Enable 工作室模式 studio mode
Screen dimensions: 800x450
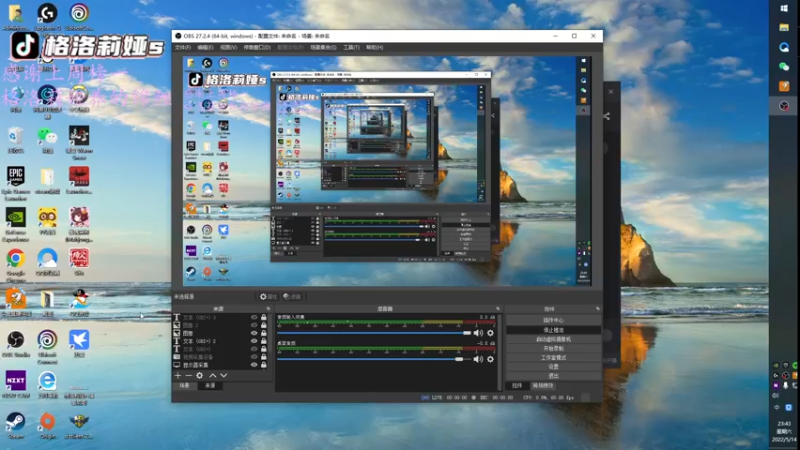(553, 358)
